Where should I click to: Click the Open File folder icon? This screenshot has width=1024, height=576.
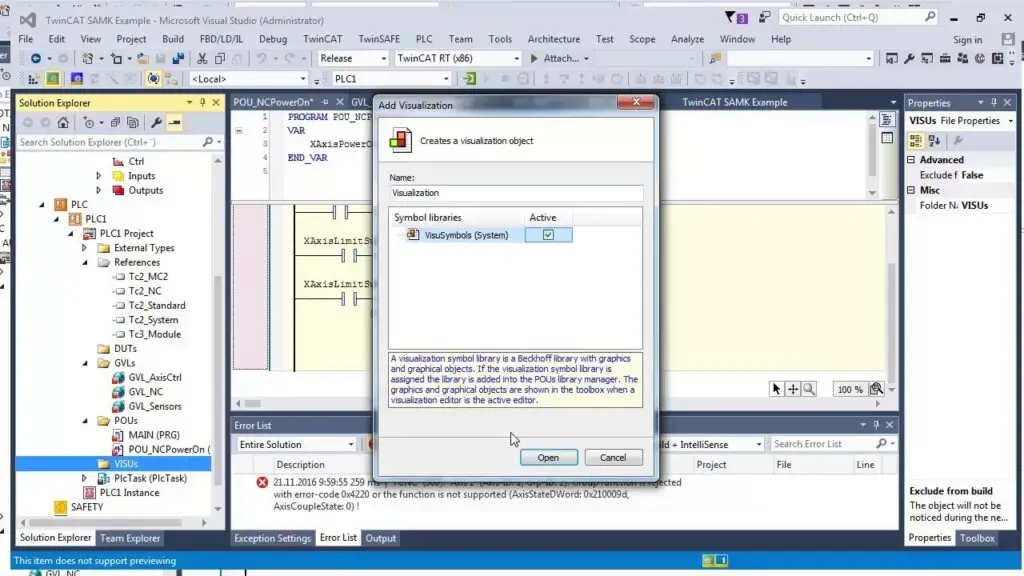pyautogui.click(x=142, y=59)
